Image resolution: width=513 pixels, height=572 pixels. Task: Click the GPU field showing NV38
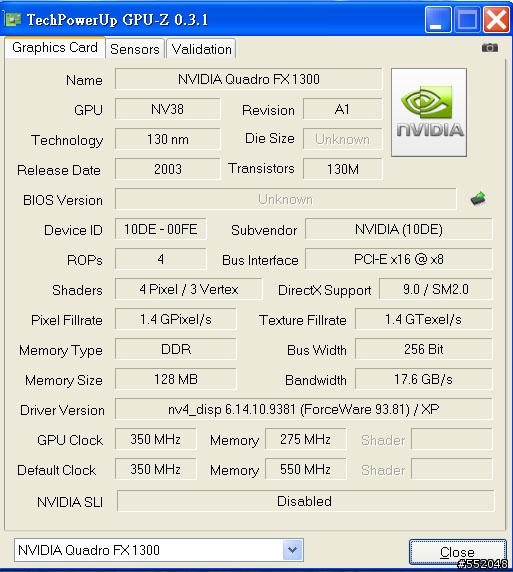pyautogui.click(x=167, y=109)
